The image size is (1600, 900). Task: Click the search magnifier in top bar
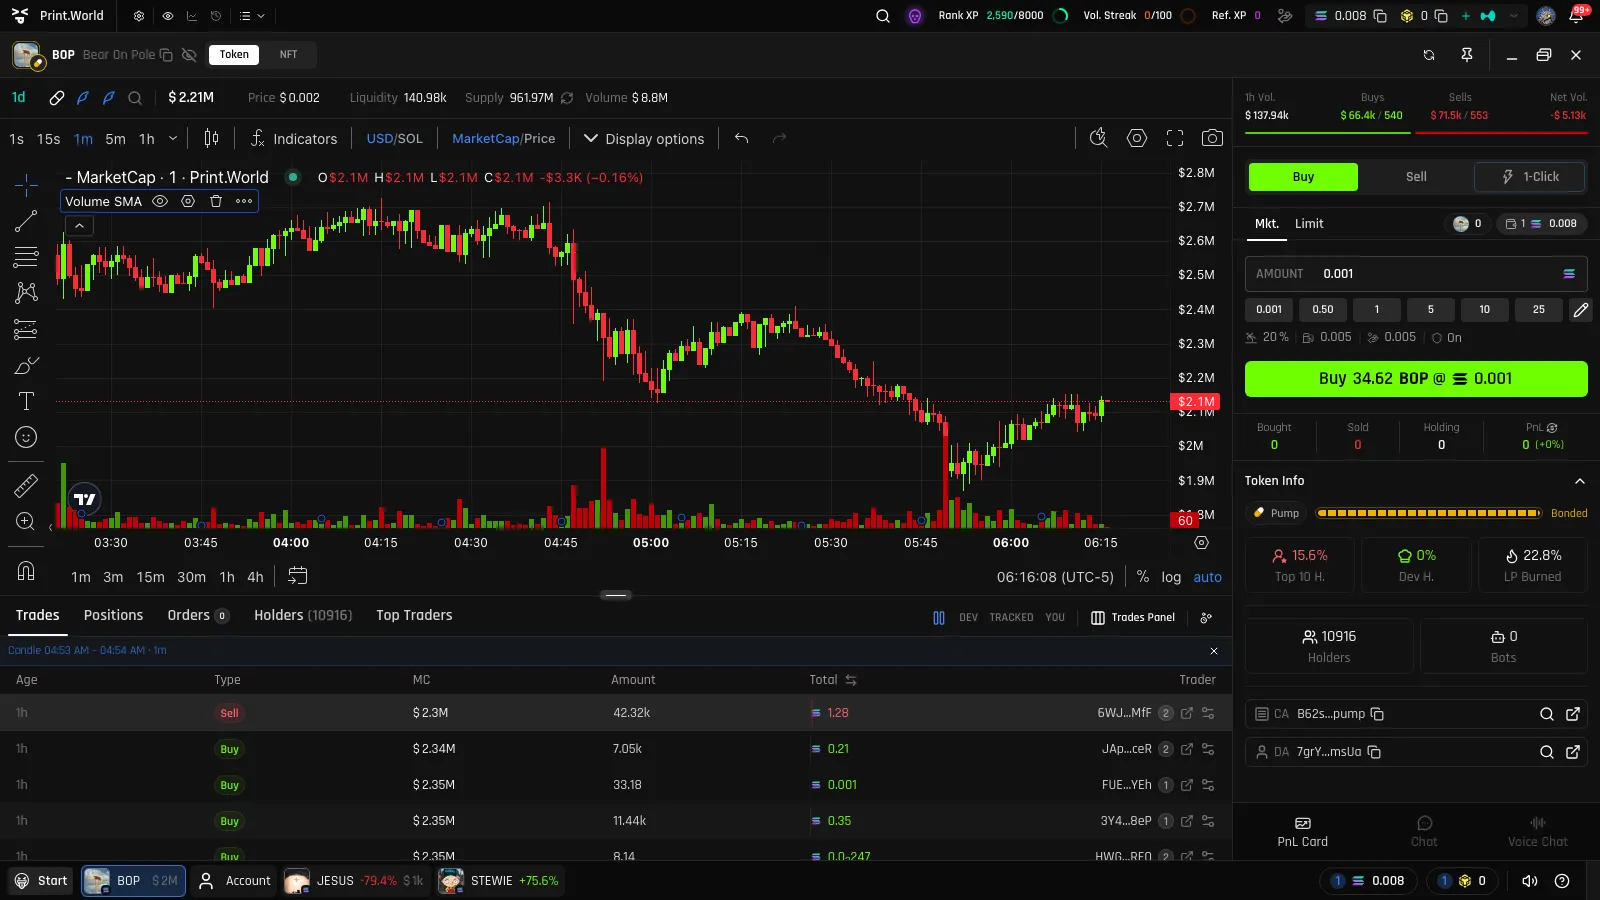click(883, 16)
